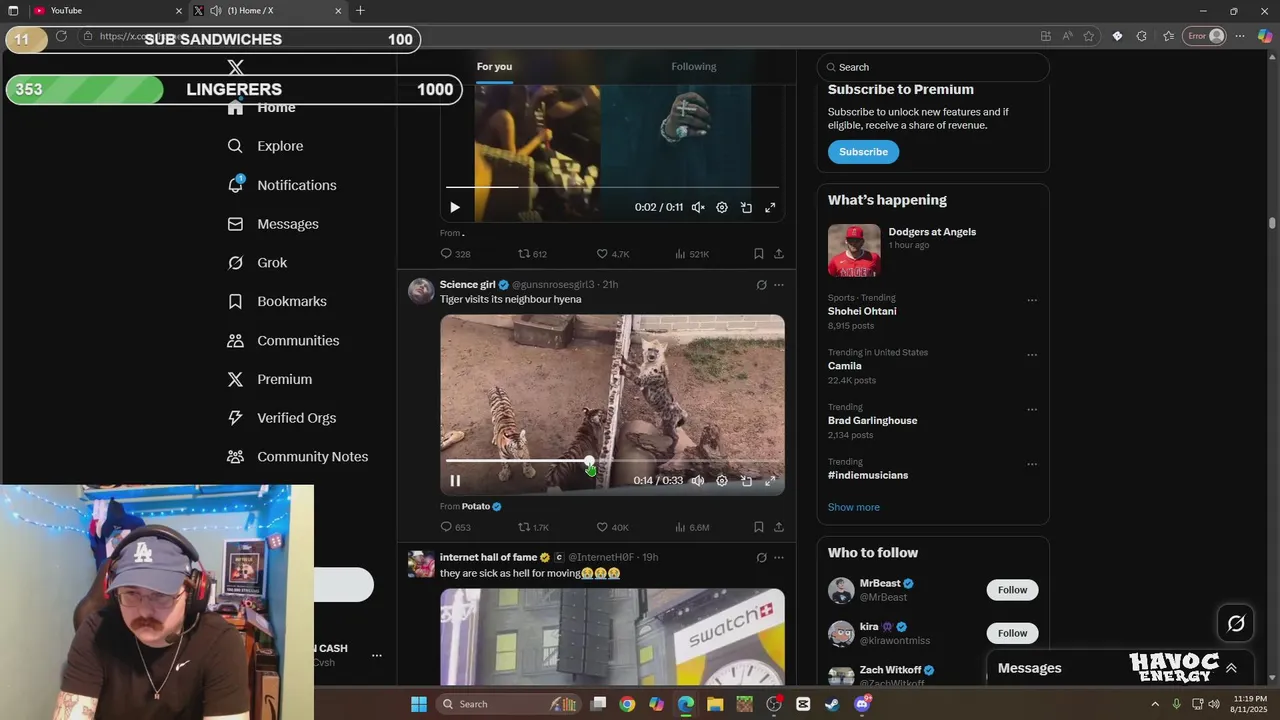Reply to the Science girl post
The image size is (1280, 720).
coord(455,527)
